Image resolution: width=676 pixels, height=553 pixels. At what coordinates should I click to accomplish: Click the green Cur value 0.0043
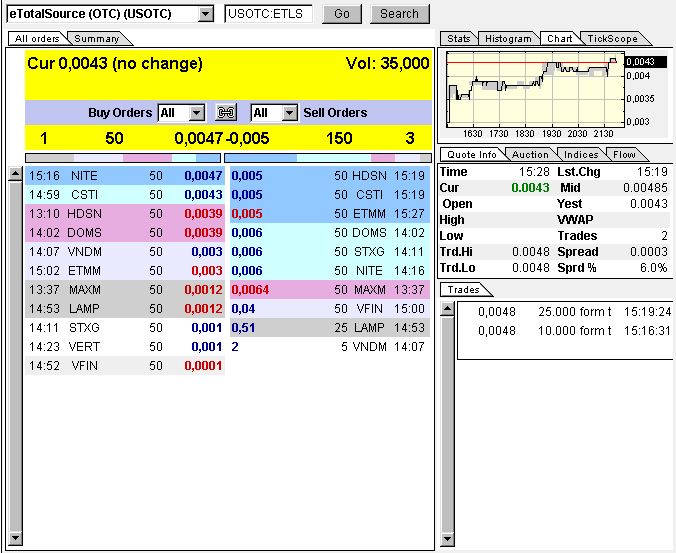pos(530,188)
